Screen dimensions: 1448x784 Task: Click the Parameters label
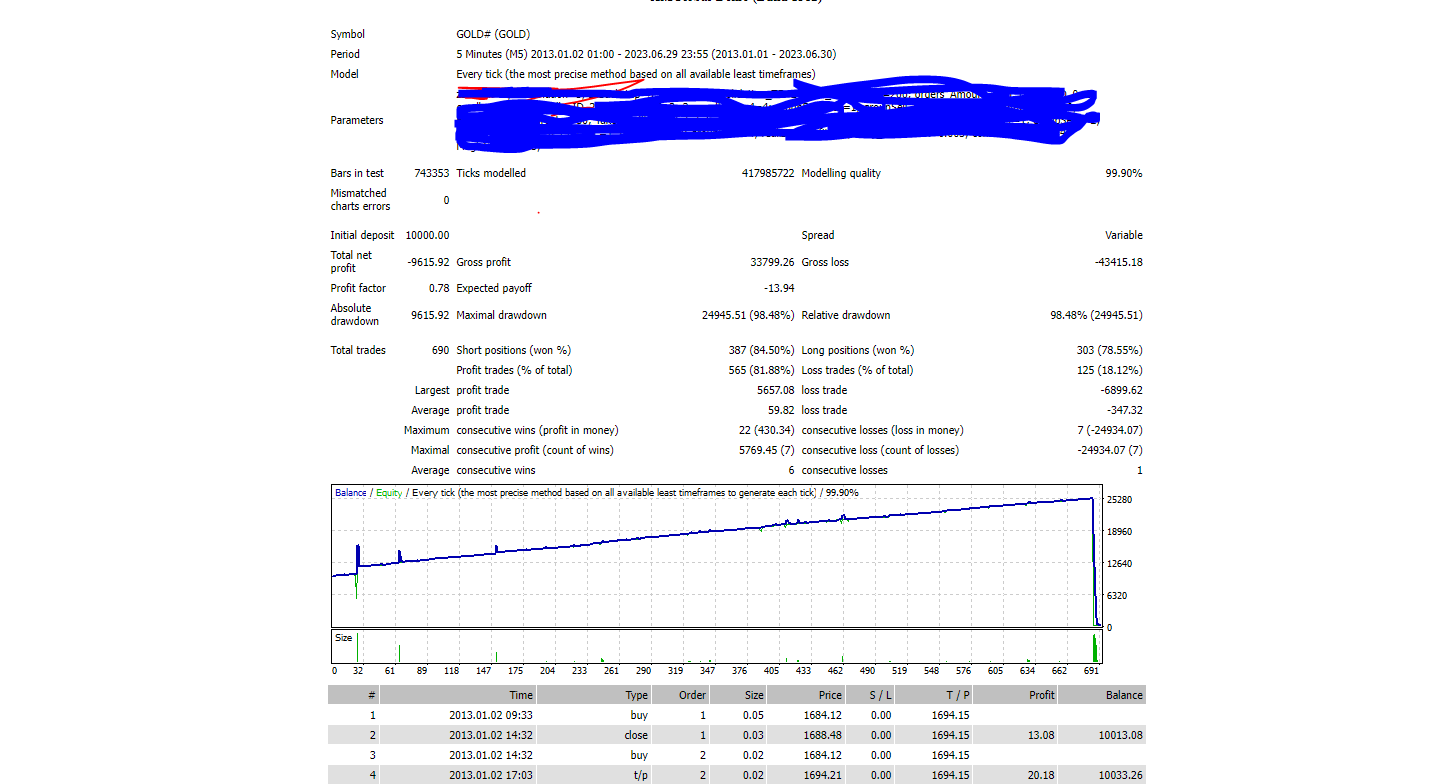(x=357, y=120)
